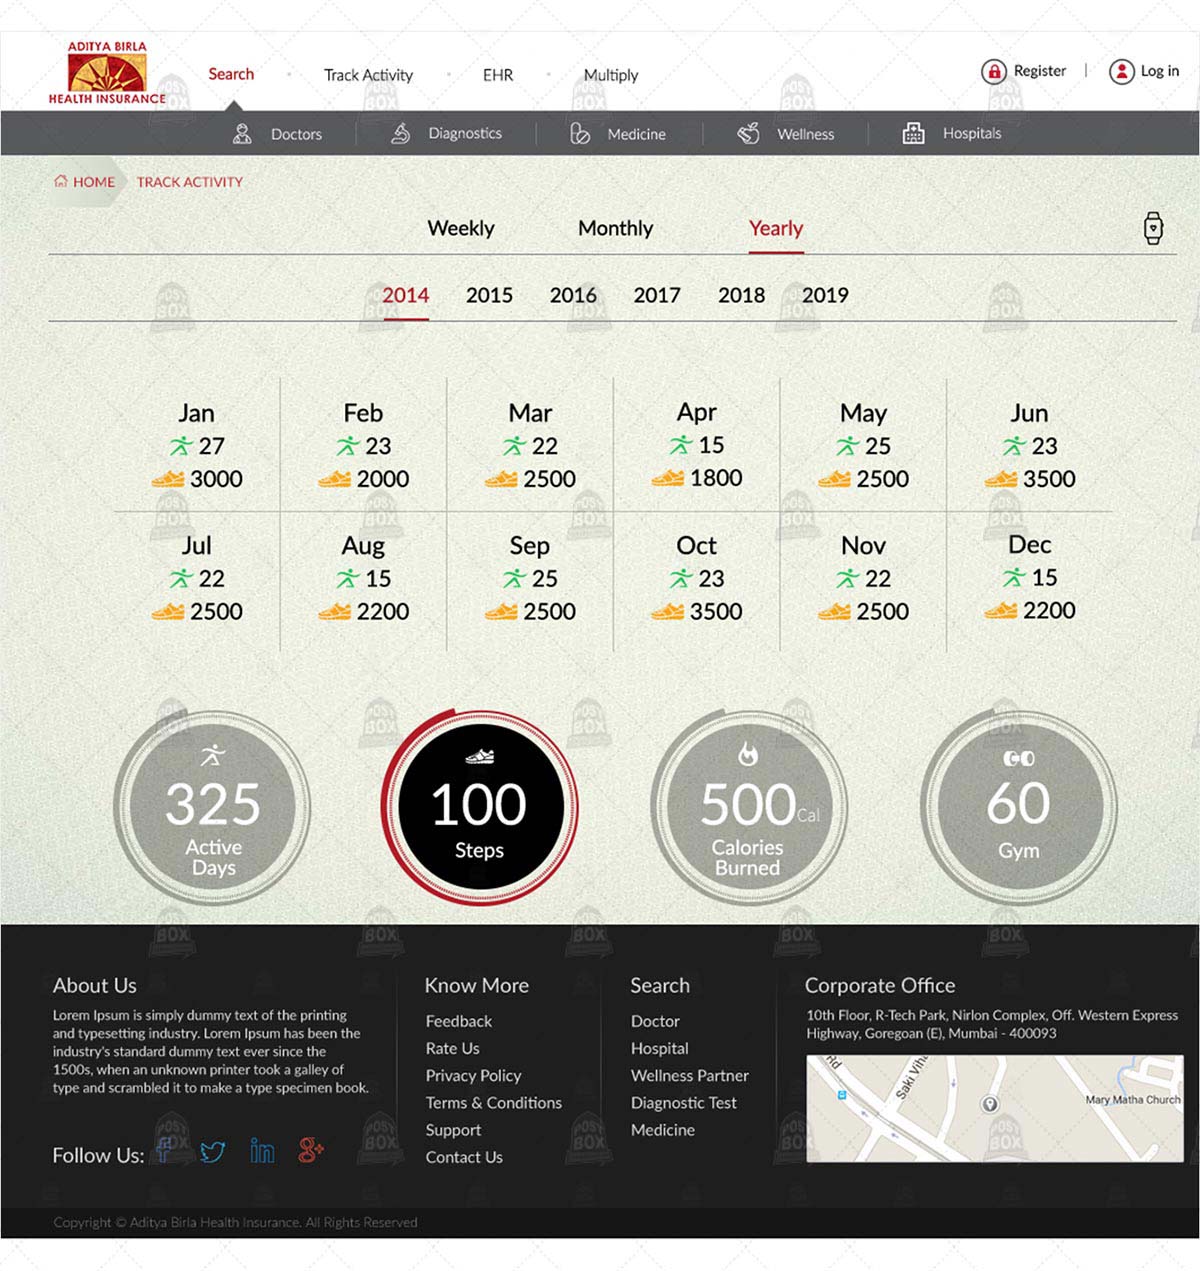This screenshot has width=1200, height=1271.
Task: Select the year 2016
Action: pos(573,295)
